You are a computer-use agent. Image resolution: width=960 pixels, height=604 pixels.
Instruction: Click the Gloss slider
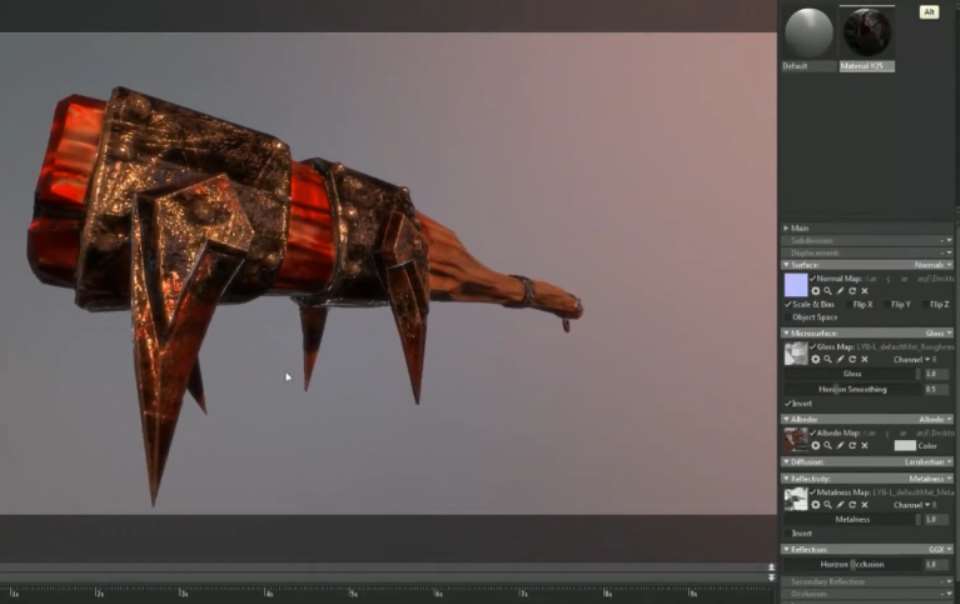[852, 373]
